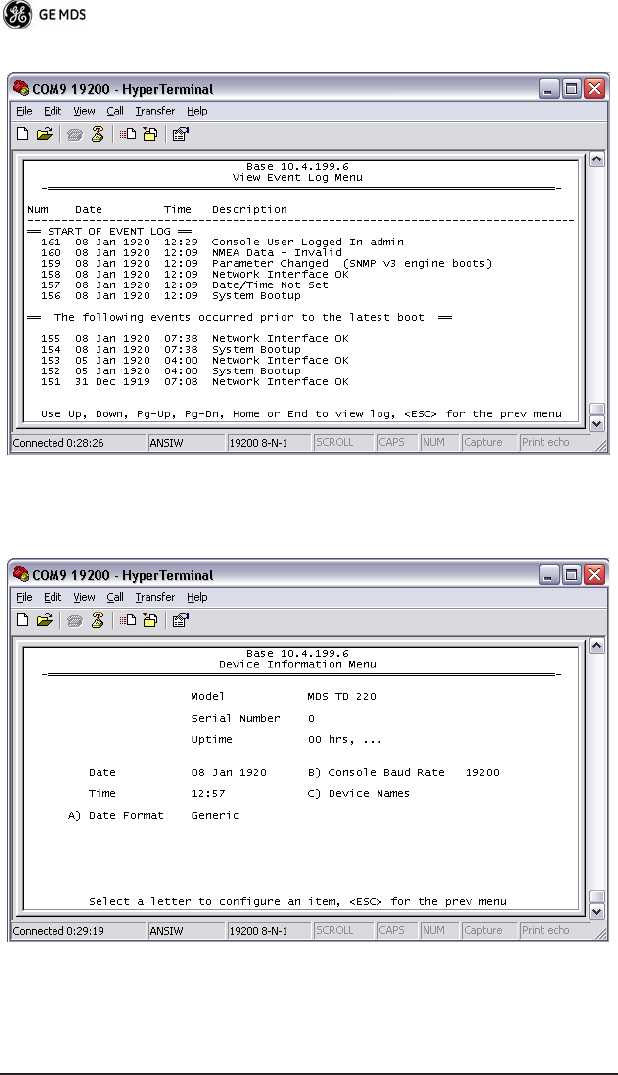This screenshot has width=618, height=1075.
Task: Maximize the top HyperTerminal window
Action: [571, 89]
